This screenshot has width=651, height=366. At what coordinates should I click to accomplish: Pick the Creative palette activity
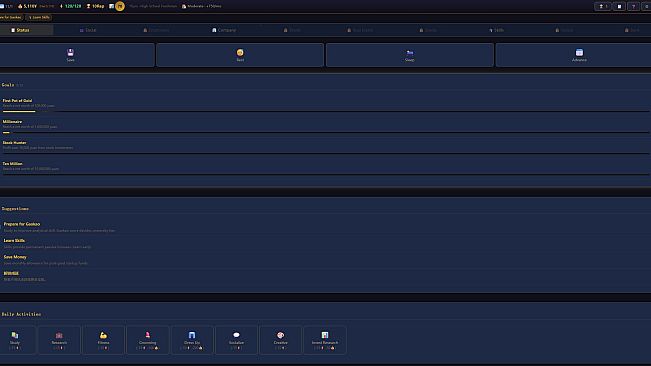tap(281, 340)
